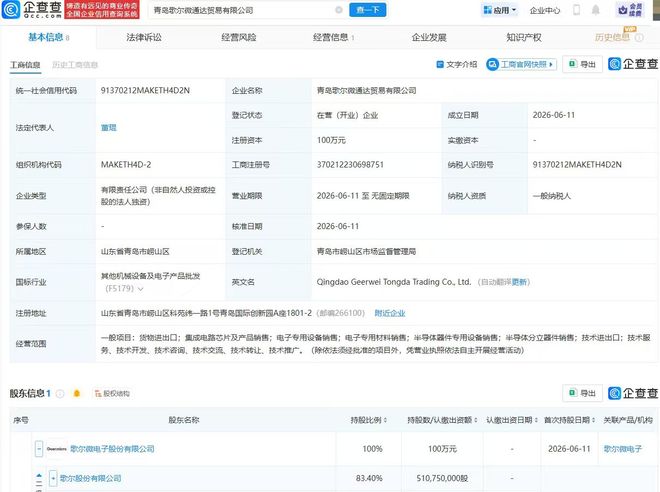Open related product 歌尔微电子 link
Viewport: 660px width, 492px height.
(x=623, y=449)
